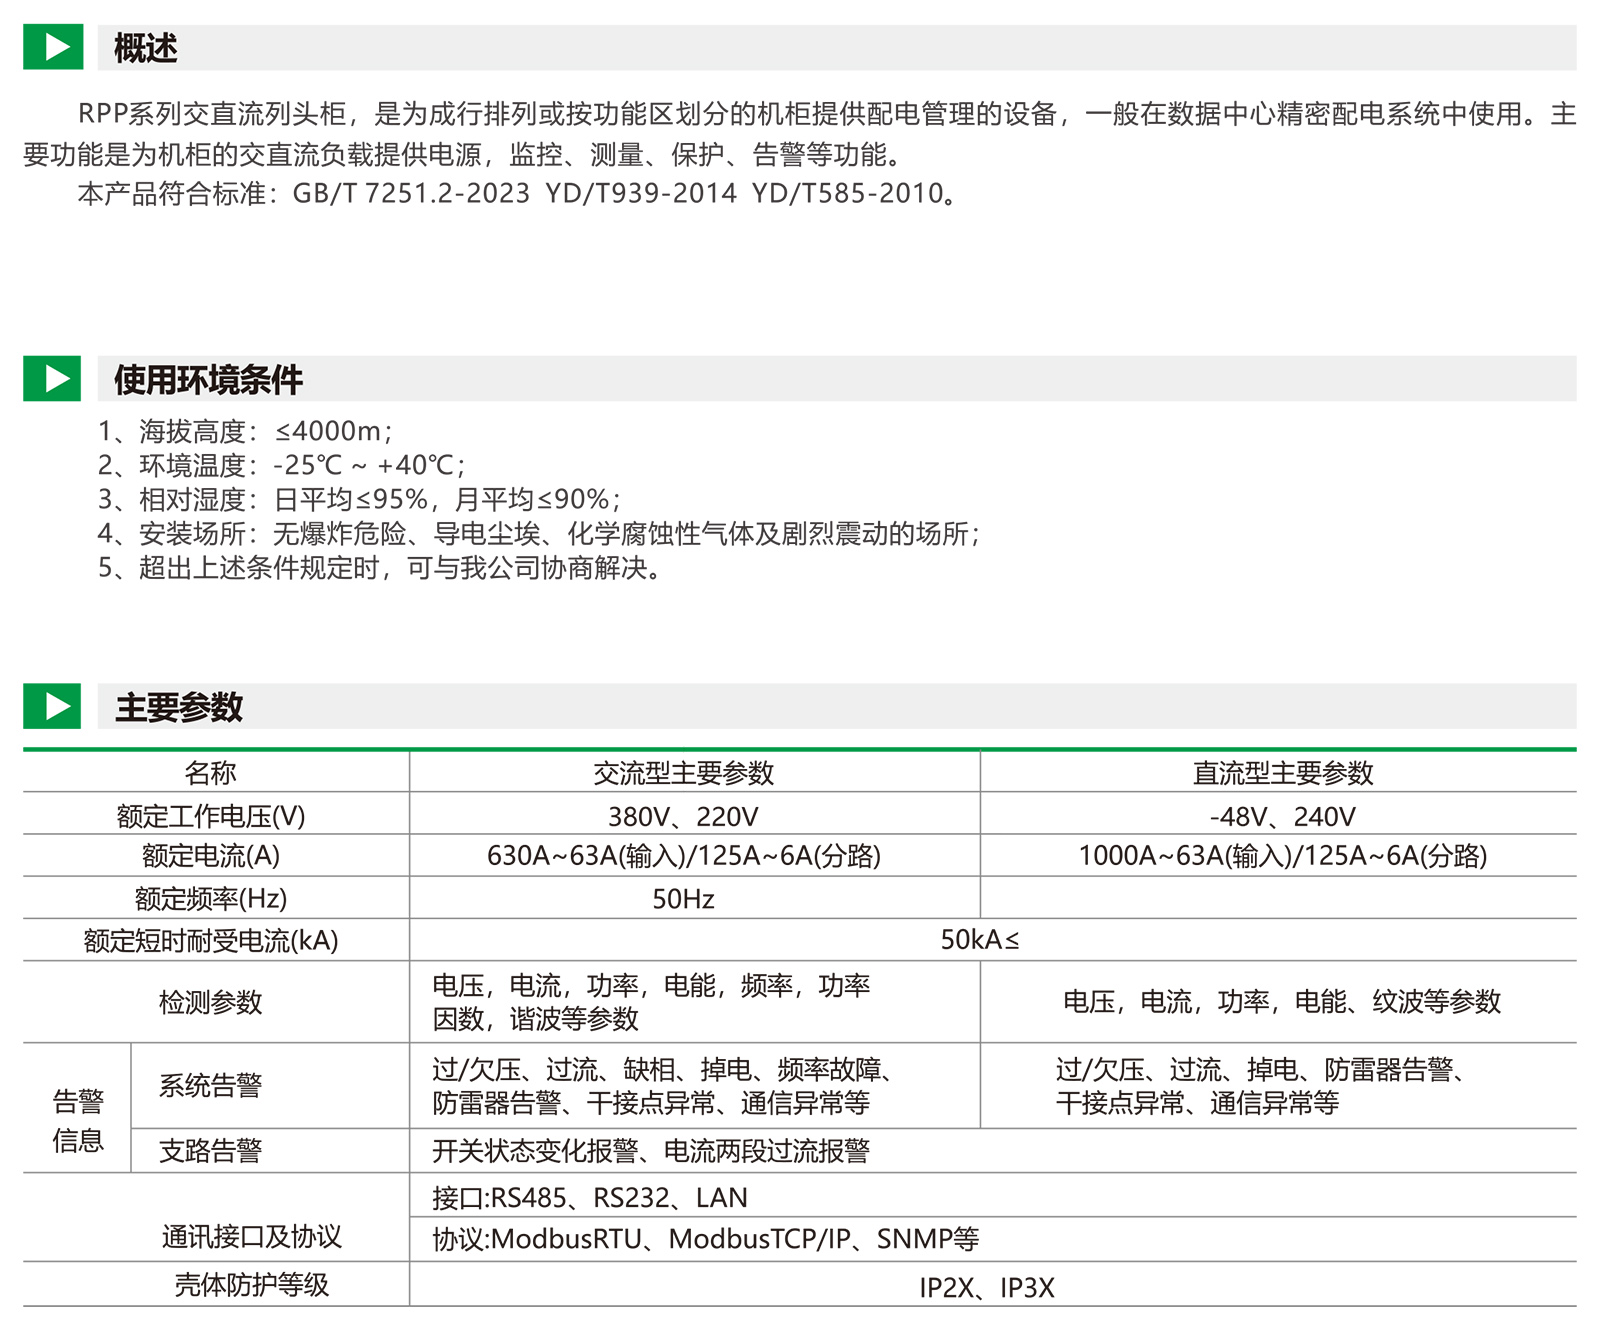Click the 直流型主要参数 column header
Viewport: 1600px width, 1330px height.
click(x=1282, y=773)
